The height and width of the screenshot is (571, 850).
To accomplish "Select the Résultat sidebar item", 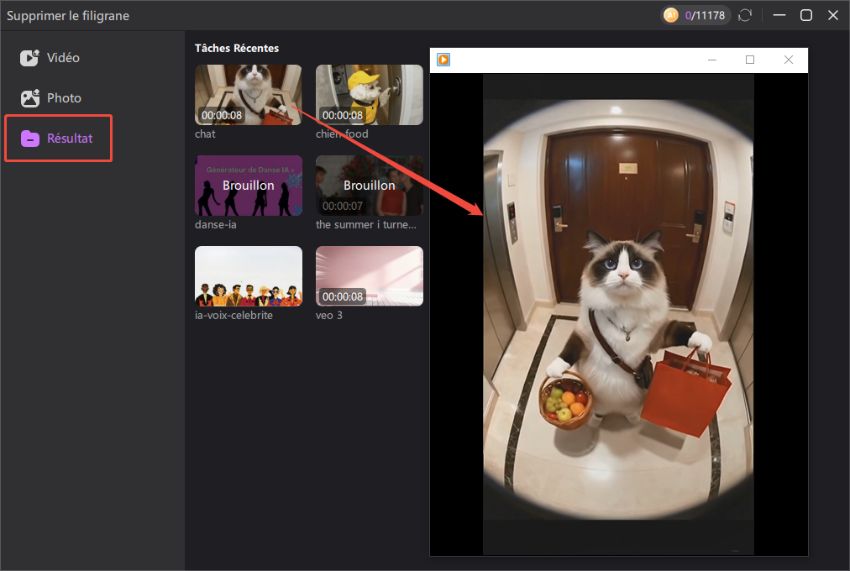I will coord(58,139).
